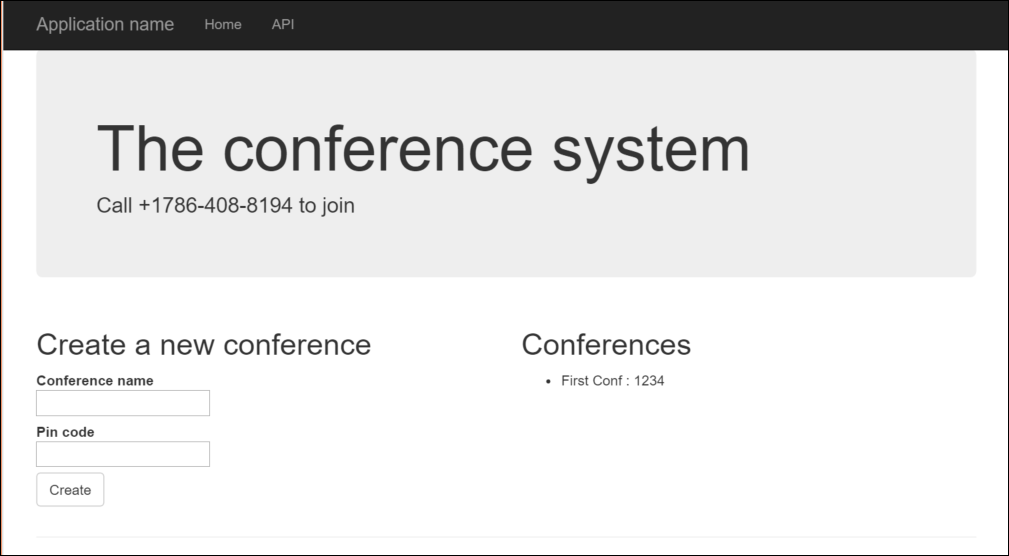
Task: Click the 'Pin code' field label
Action: [x=65, y=432]
